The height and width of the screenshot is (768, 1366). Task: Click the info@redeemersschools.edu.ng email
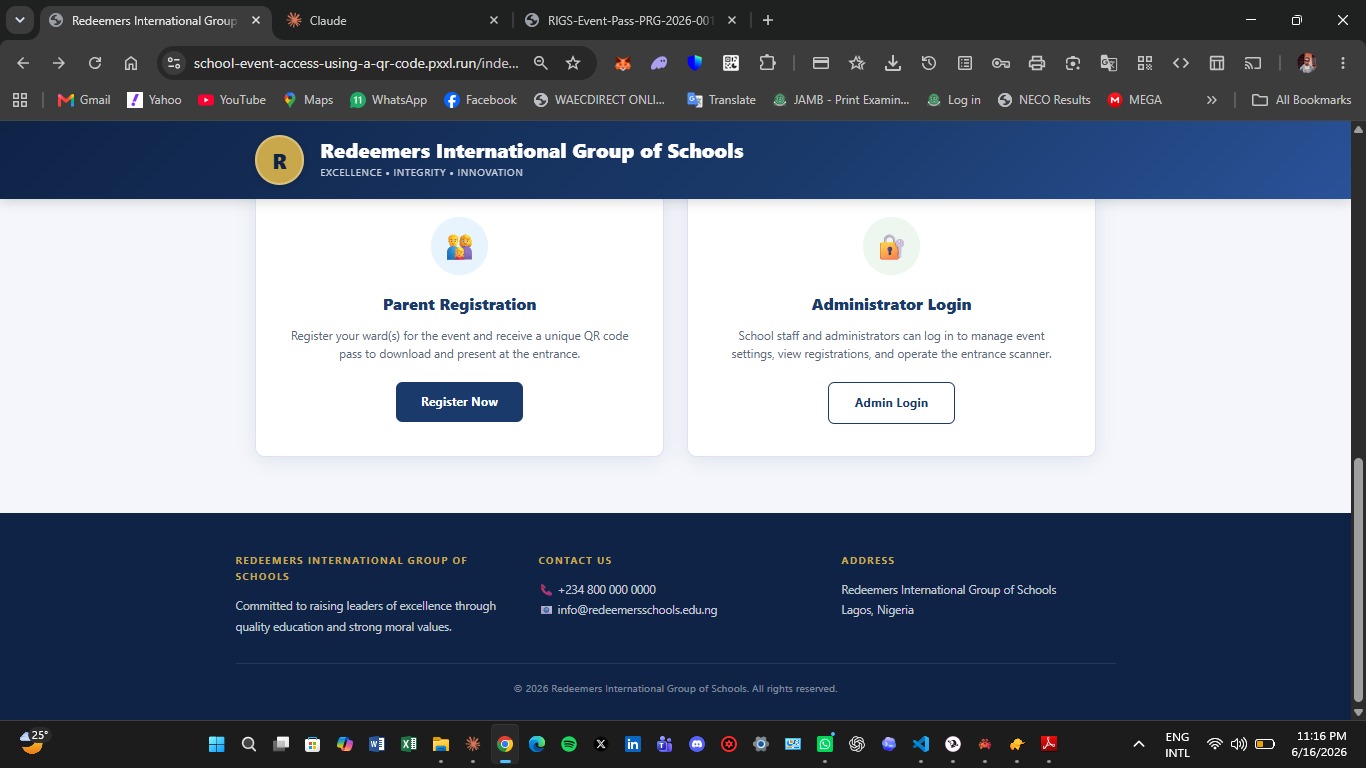tap(637, 610)
